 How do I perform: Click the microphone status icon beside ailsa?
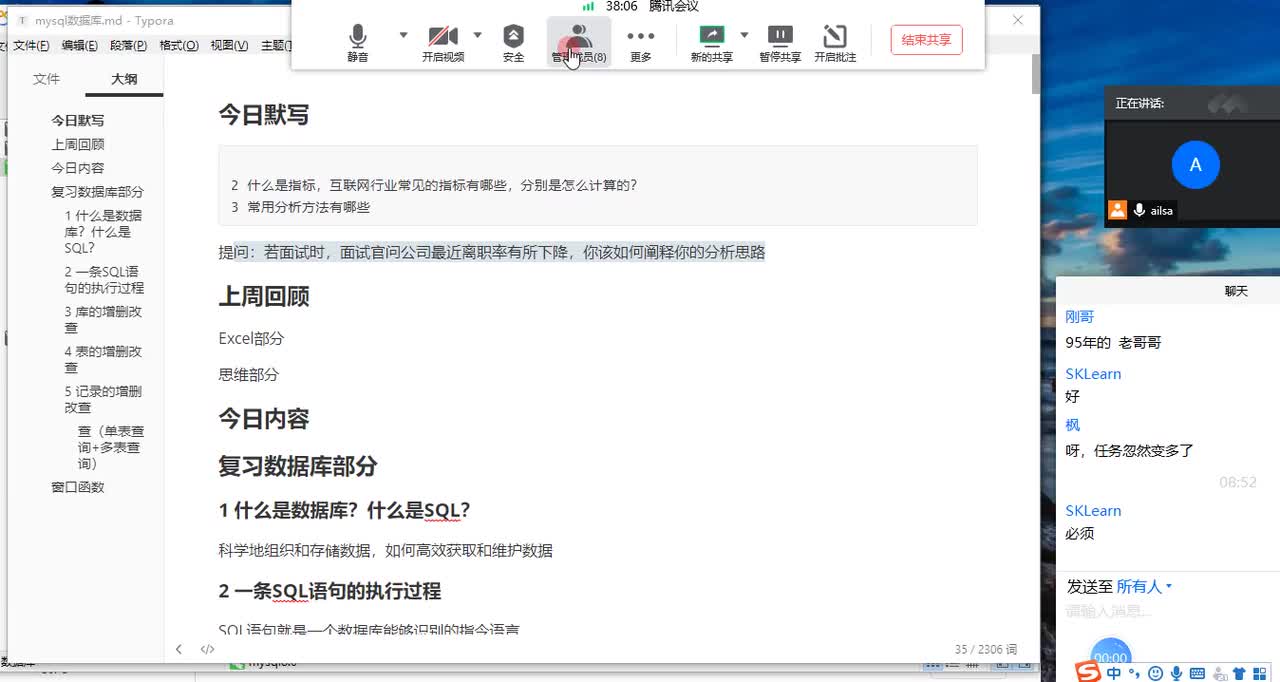[x=1139, y=210]
